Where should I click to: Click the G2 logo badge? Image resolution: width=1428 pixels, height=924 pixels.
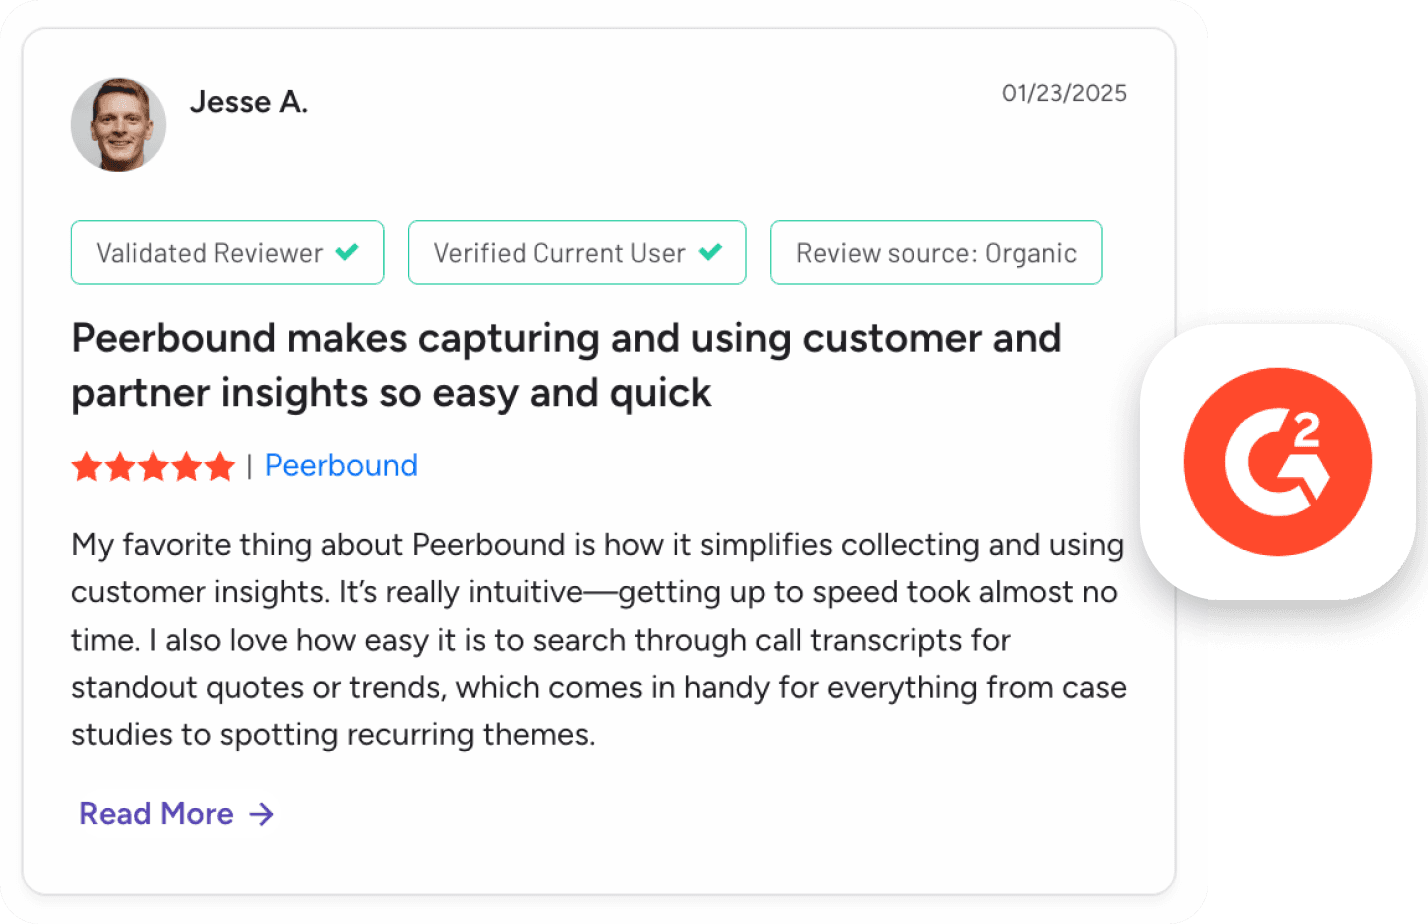click(x=1277, y=462)
